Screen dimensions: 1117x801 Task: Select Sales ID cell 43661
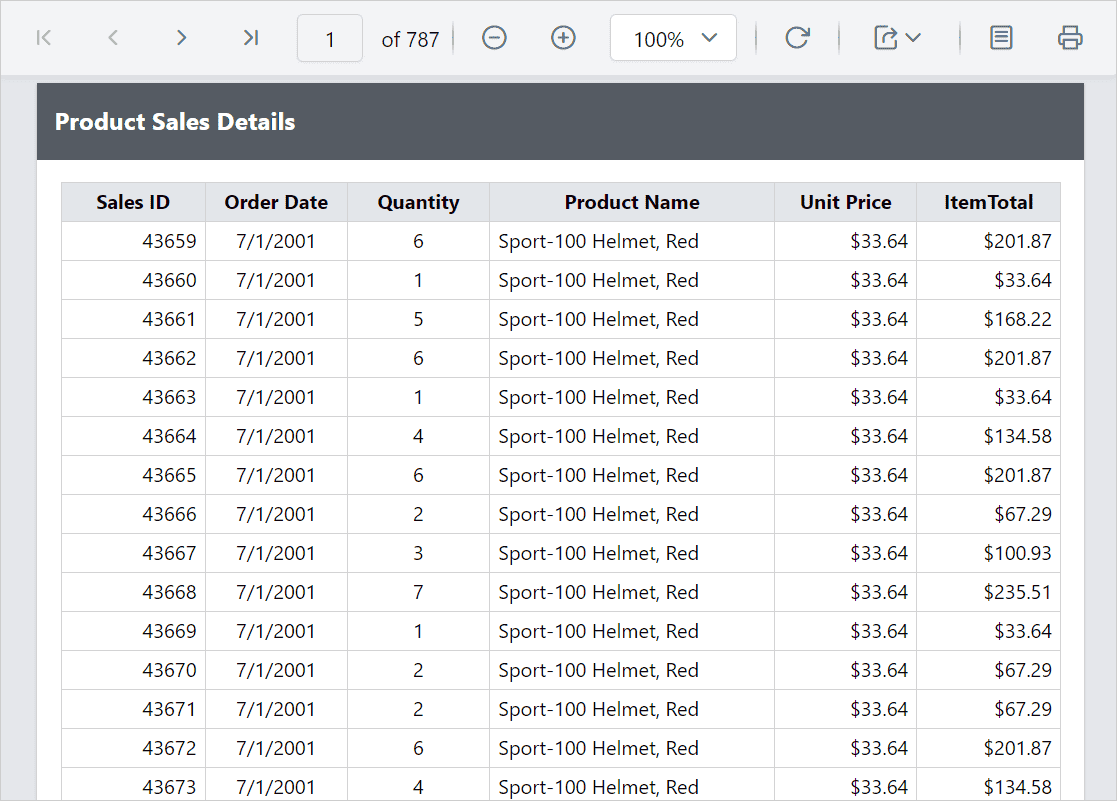(133, 319)
